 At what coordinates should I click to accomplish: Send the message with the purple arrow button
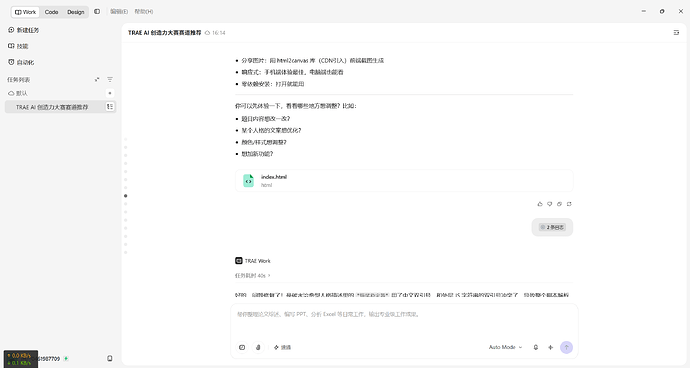[566, 347]
